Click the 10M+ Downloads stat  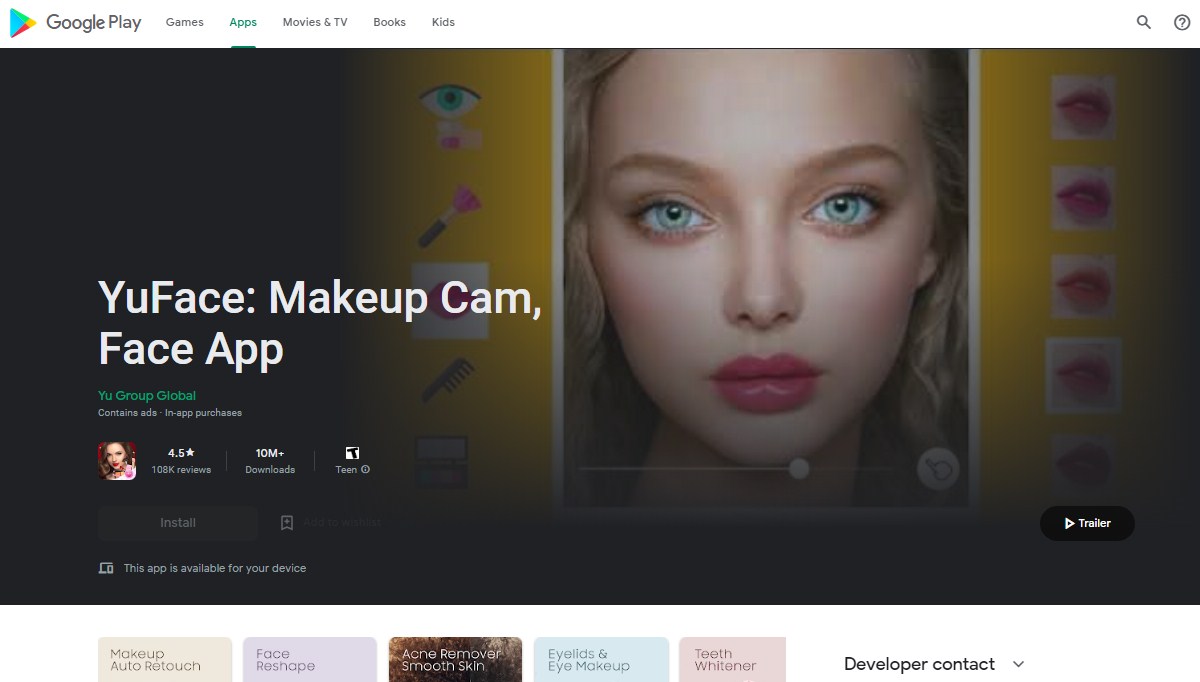[x=270, y=461]
